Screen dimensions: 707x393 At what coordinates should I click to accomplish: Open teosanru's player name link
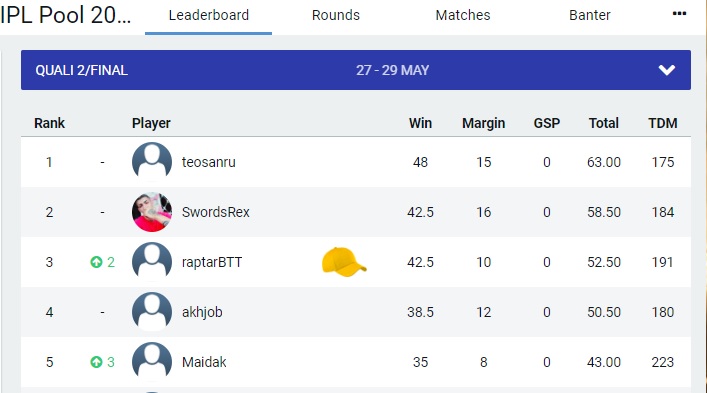click(x=209, y=162)
